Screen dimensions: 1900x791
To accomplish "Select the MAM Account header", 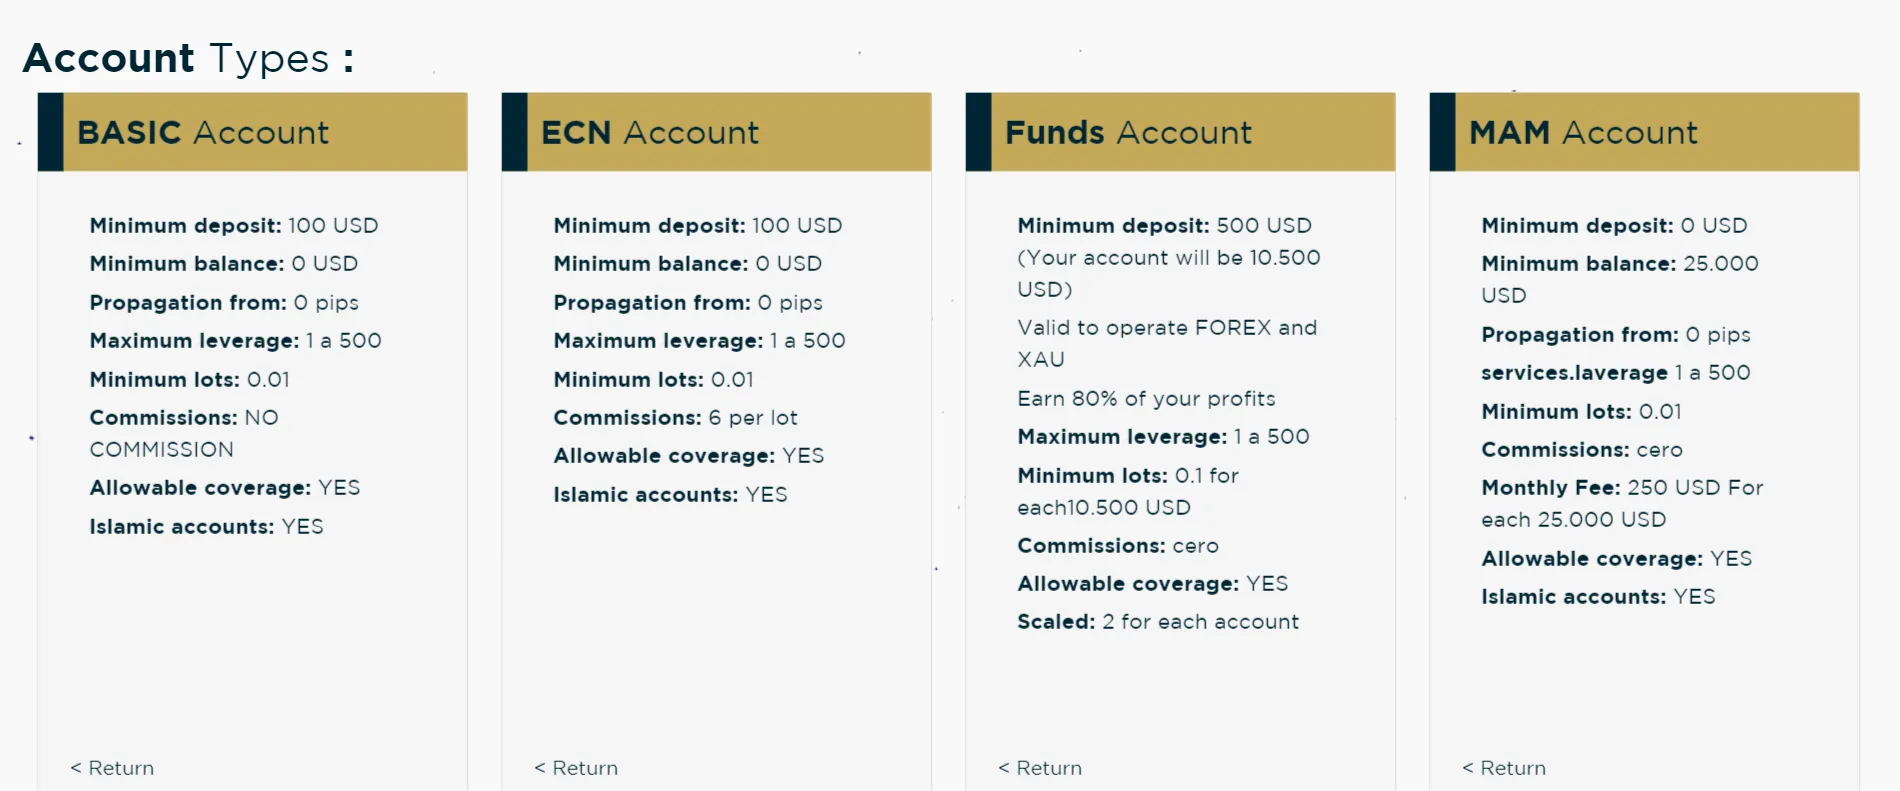I will (1644, 132).
